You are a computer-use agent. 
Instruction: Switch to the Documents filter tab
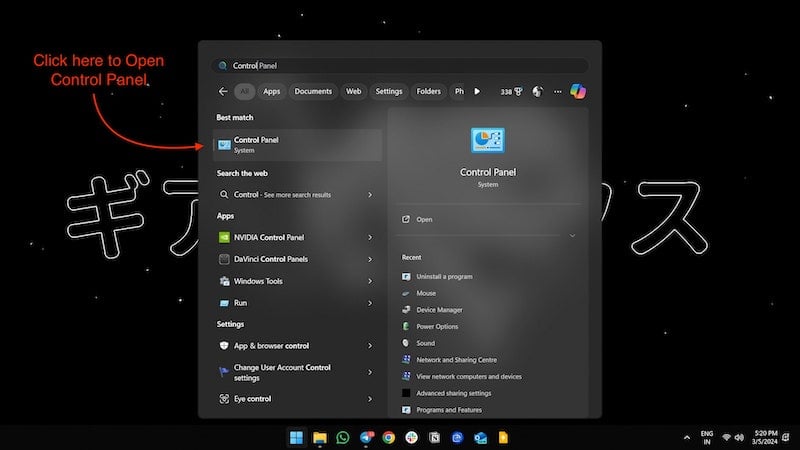[313, 91]
